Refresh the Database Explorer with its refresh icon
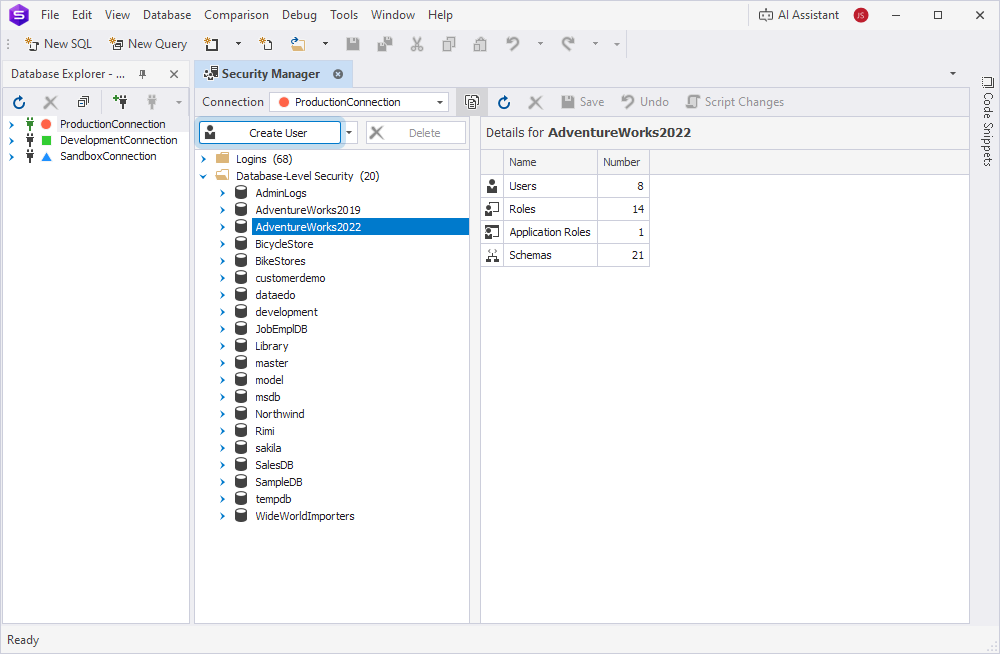Screen dimensions: 1000x654 click(x=18, y=101)
